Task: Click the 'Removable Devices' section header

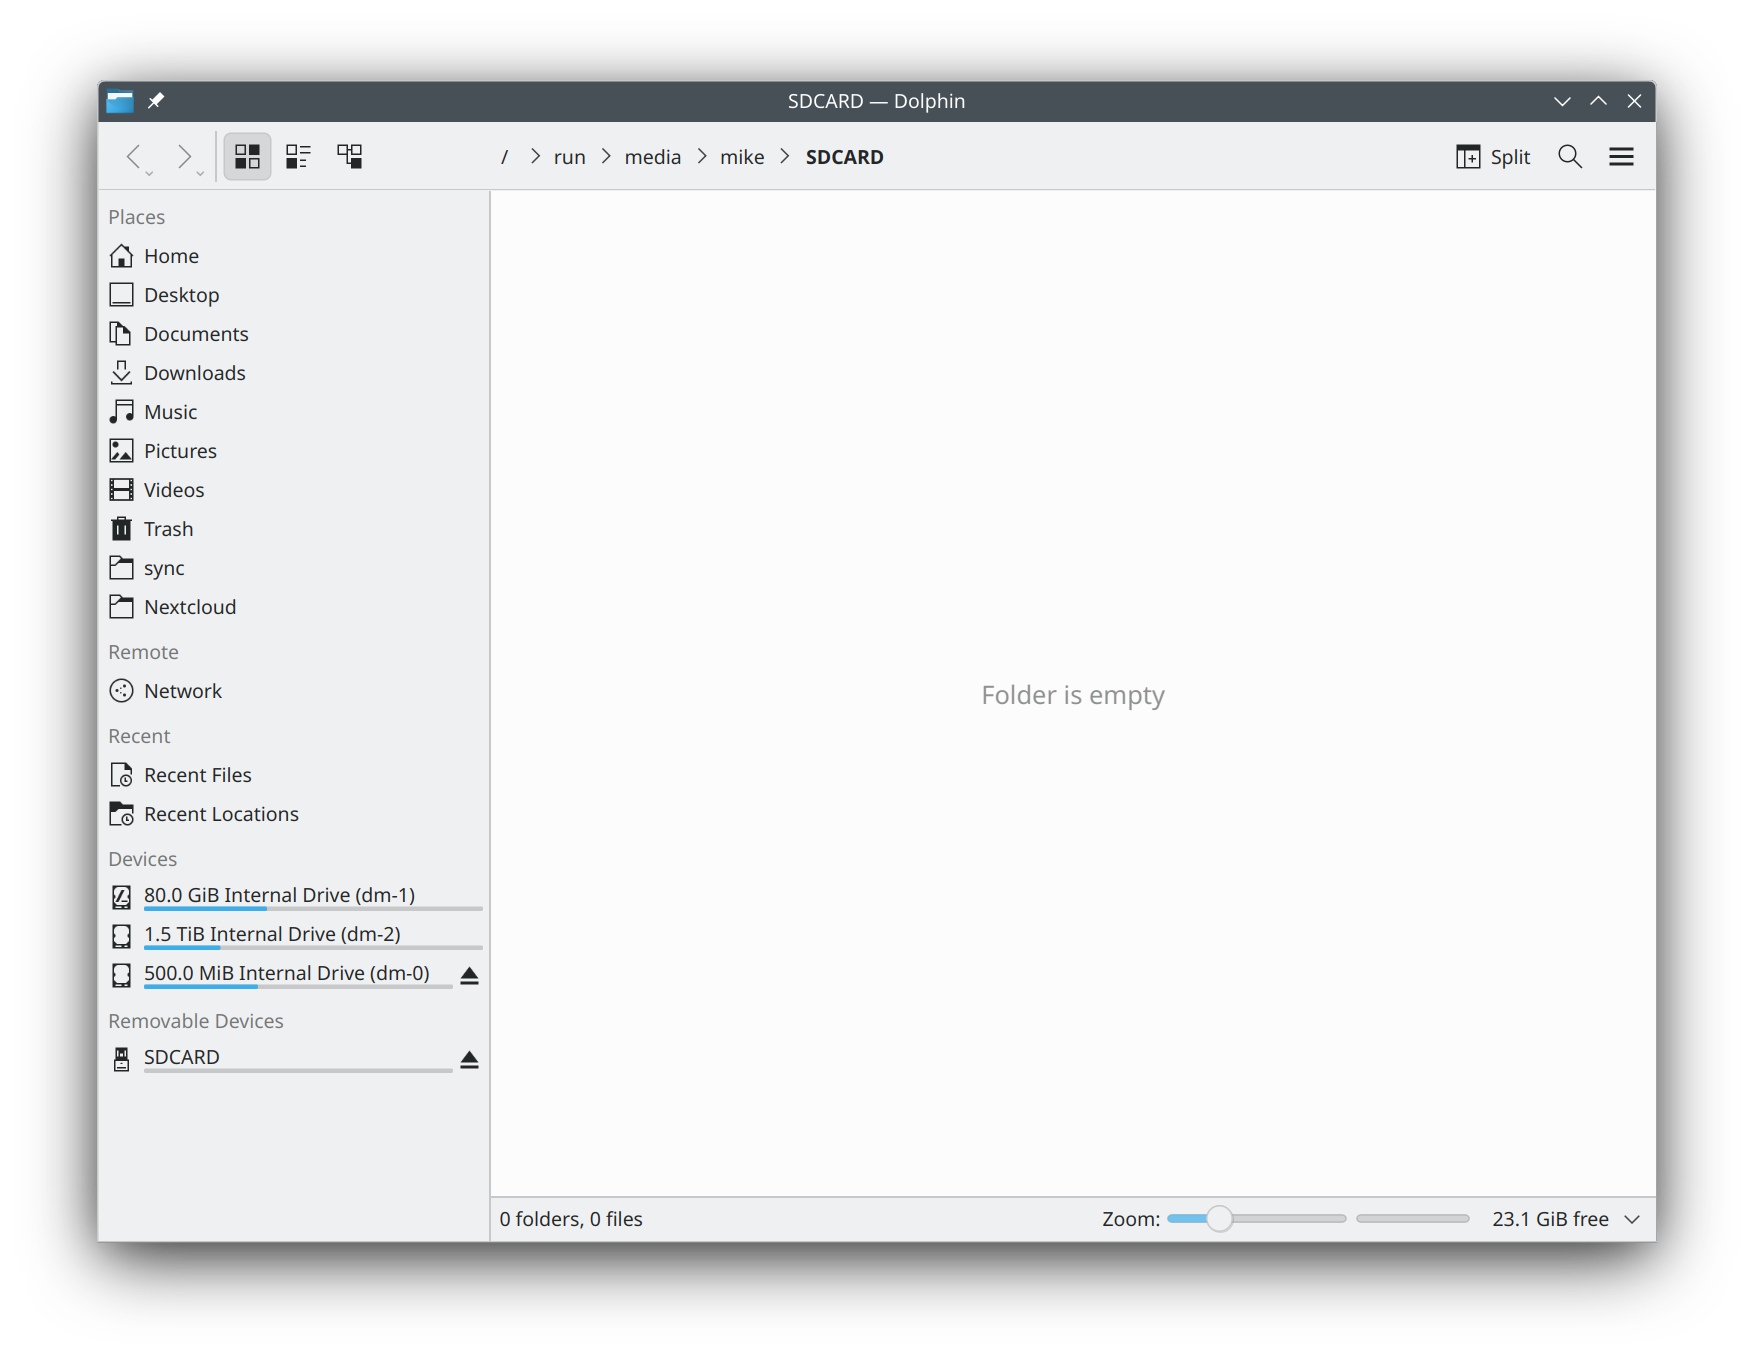Action: pyautogui.click(x=196, y=1021)
